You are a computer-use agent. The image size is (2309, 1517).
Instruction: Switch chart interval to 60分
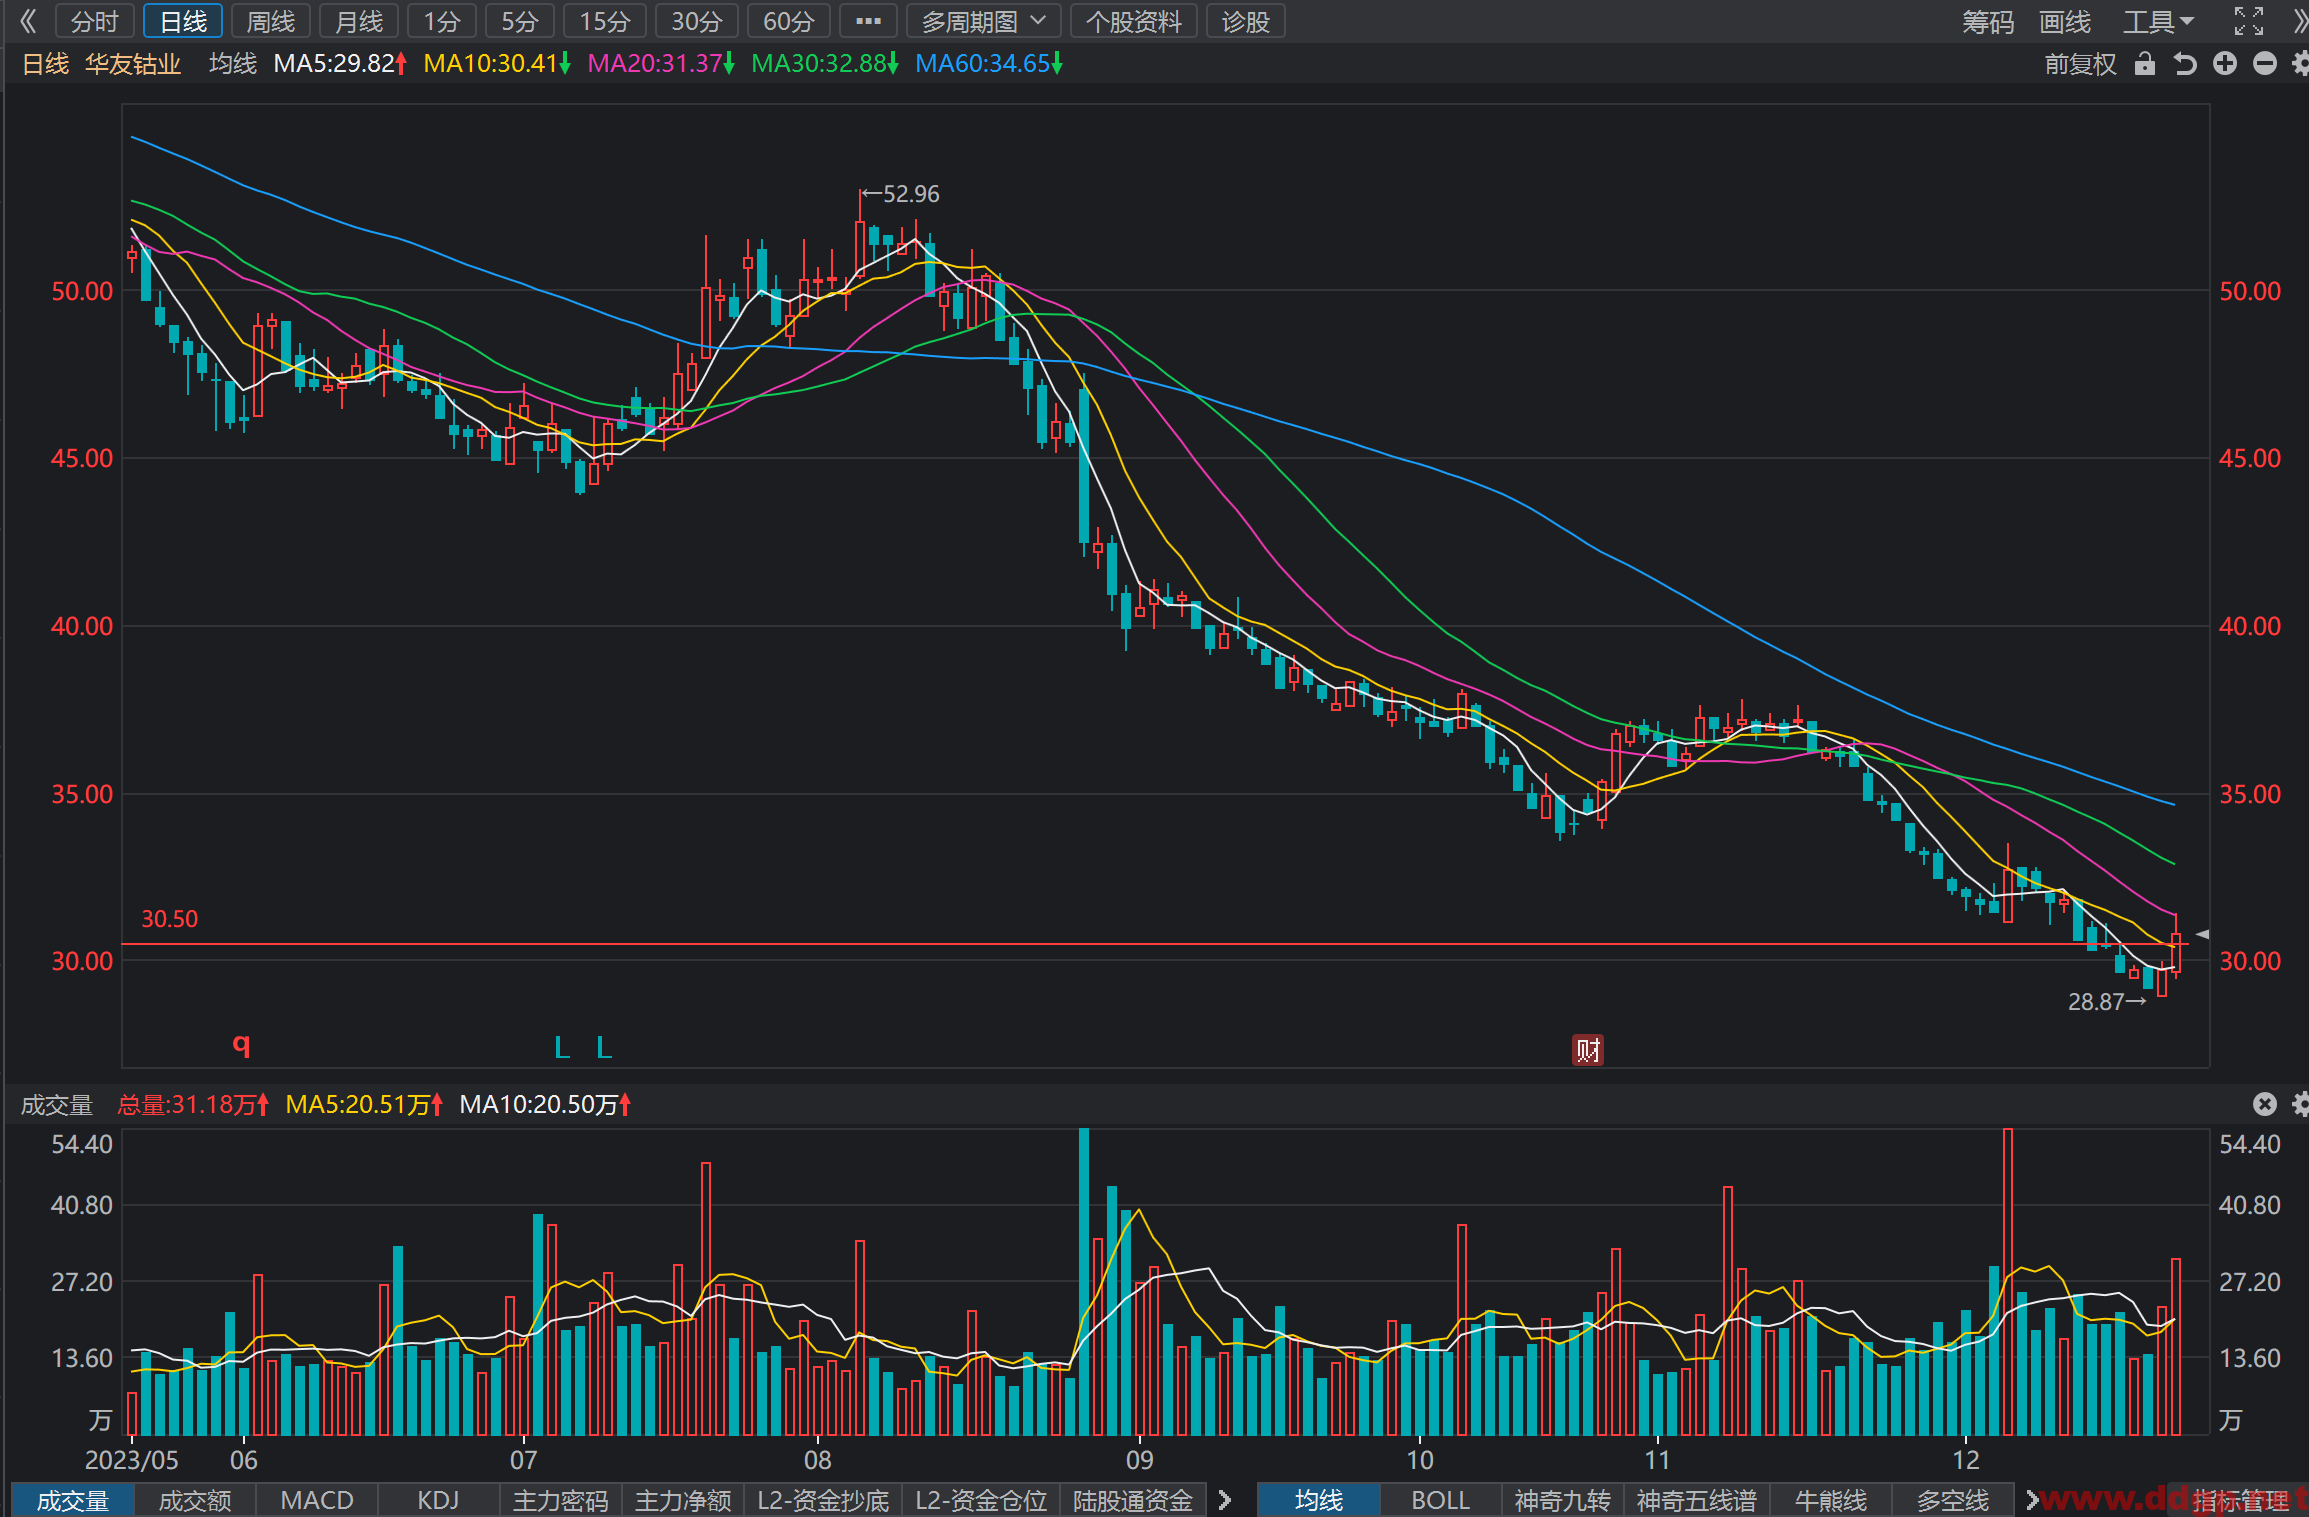(x=789, y=21)
